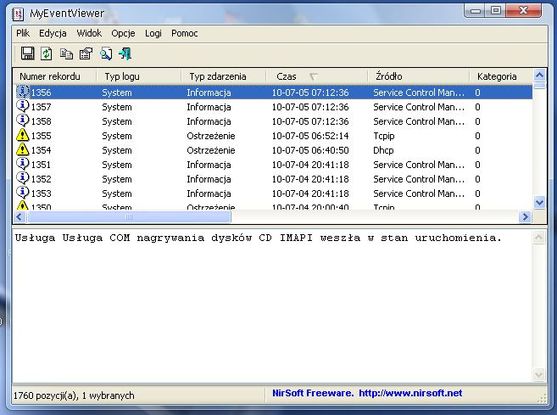Select record number 1354

tap(41, 150)
